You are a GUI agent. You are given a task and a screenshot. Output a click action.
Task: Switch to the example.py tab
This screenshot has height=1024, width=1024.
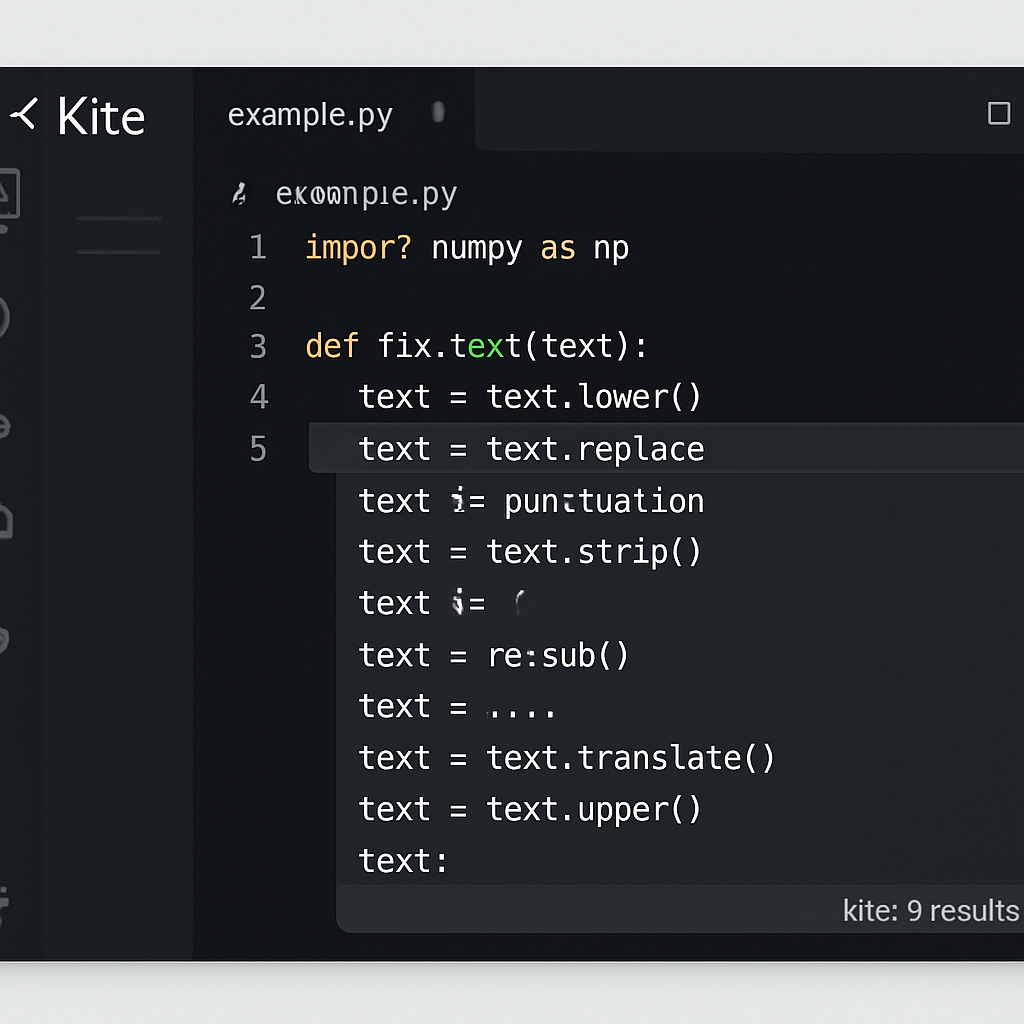pos(310,116)
